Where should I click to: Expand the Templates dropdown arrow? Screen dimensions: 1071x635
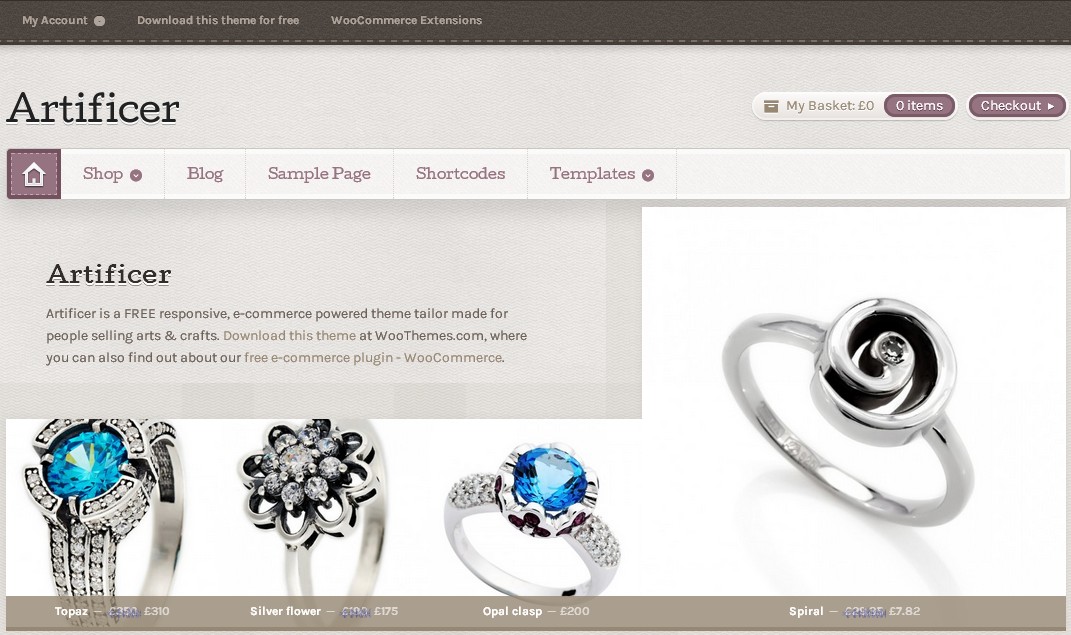pos(648,175)
